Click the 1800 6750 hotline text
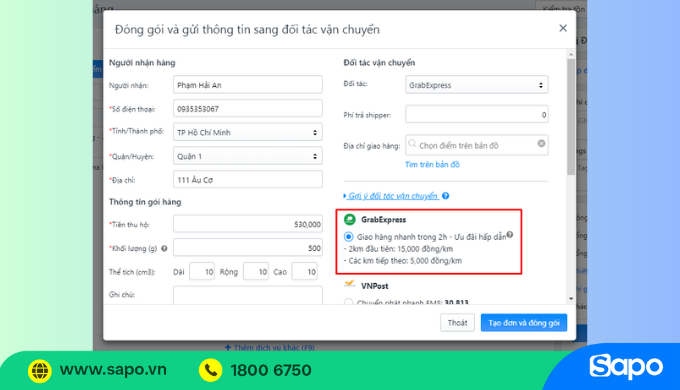This screenshot has width=680, height=390. click(271, 370)
